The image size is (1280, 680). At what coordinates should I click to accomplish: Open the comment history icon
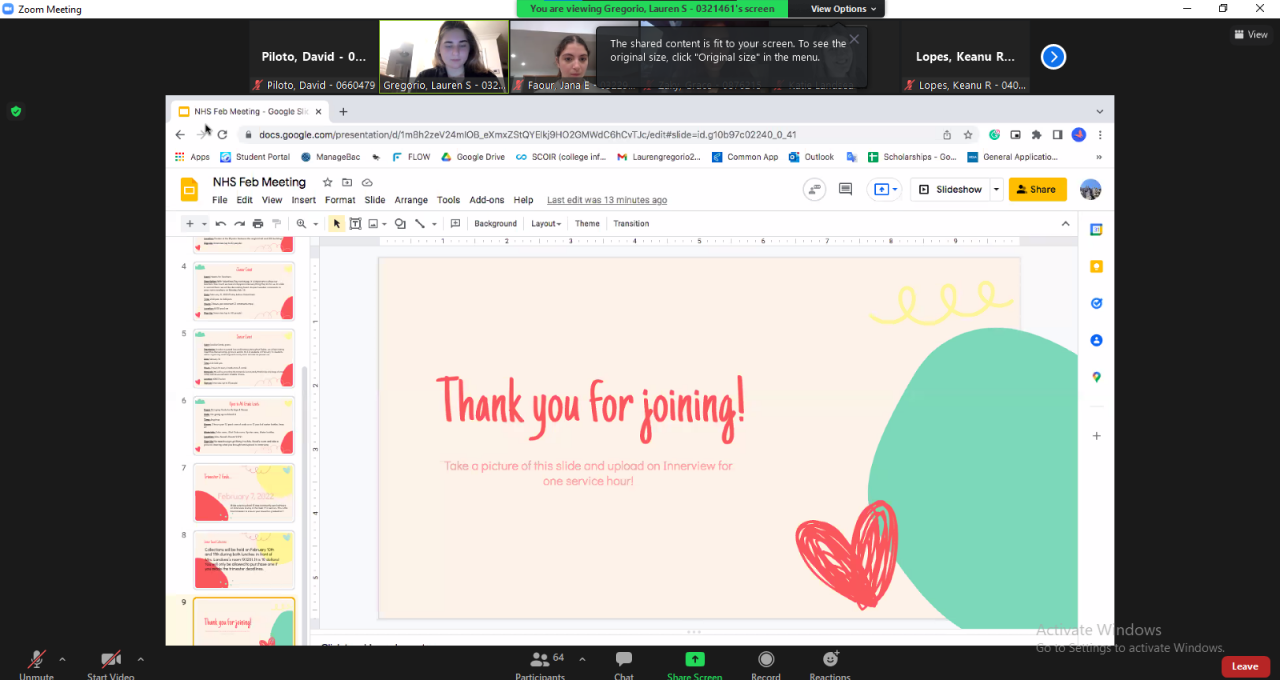(x=845, y=189)
